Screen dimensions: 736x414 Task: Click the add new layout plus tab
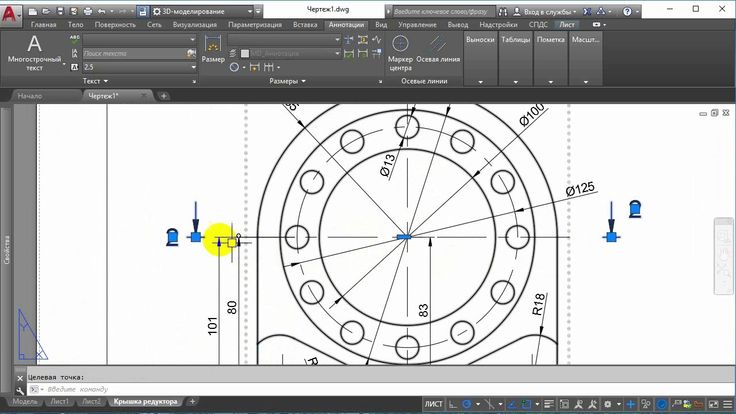[x=193, y=401]
